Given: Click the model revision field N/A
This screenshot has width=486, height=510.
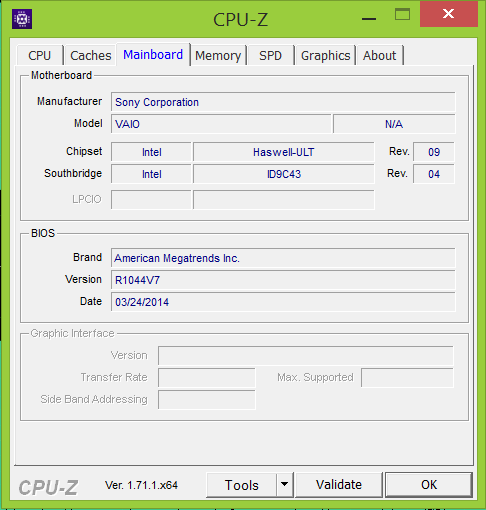Looking at the screenshot, I should pyautogui.click(x=394, y=124).
